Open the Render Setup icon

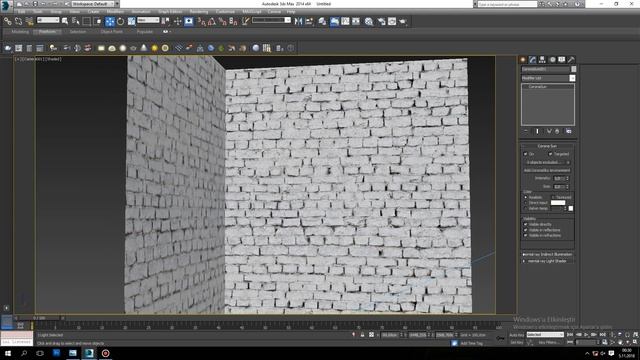click(381, 21)
